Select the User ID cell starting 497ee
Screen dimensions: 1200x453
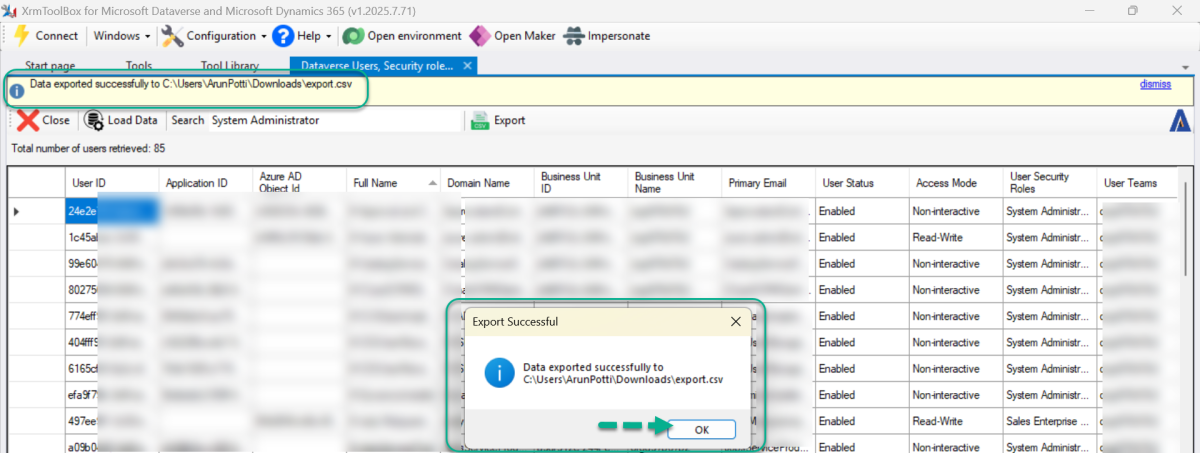pyautogui.click(x=112, y=420)
